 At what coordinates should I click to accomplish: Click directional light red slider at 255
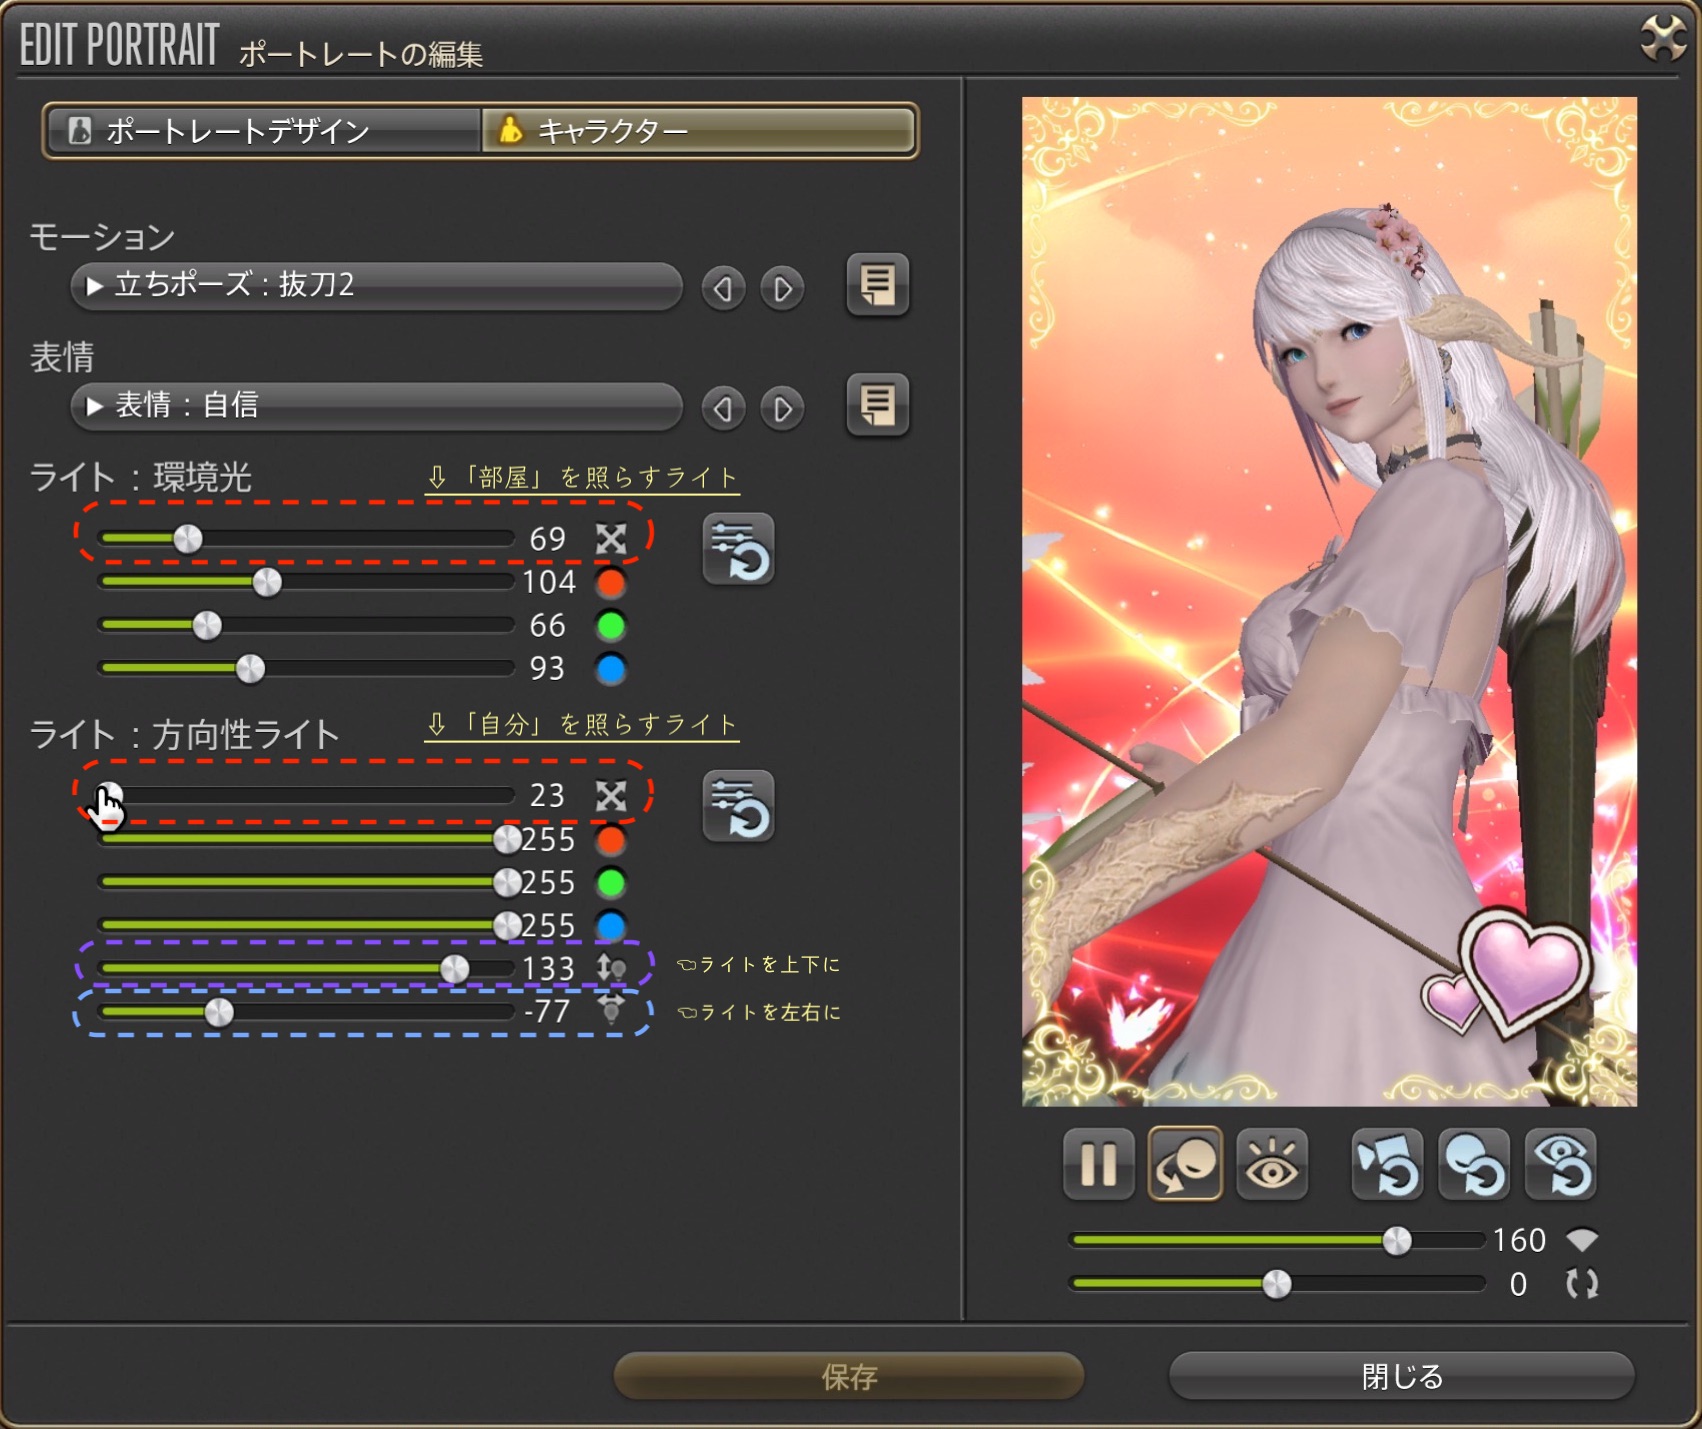306,839
